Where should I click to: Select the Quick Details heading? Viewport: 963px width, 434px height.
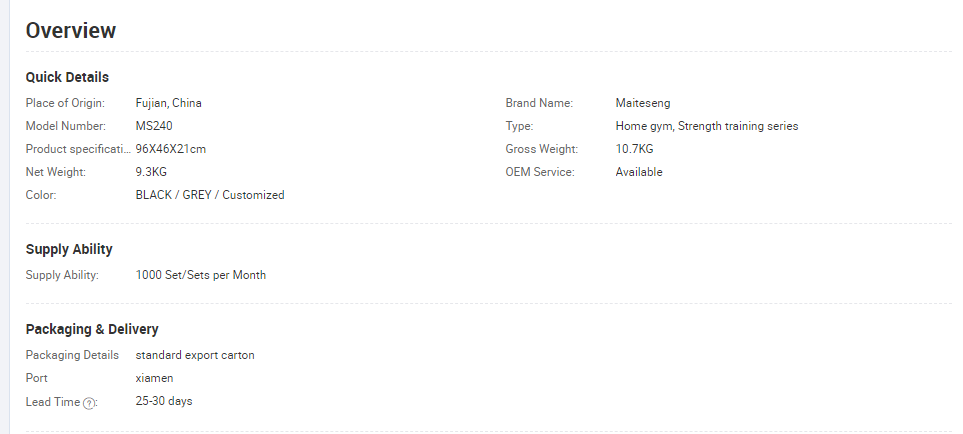(67, 77)
